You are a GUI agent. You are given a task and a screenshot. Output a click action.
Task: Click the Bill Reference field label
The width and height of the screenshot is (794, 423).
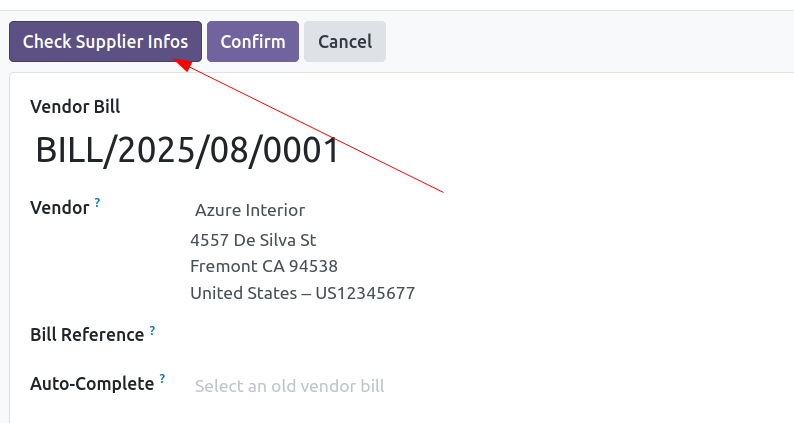(x=87, y=335)
